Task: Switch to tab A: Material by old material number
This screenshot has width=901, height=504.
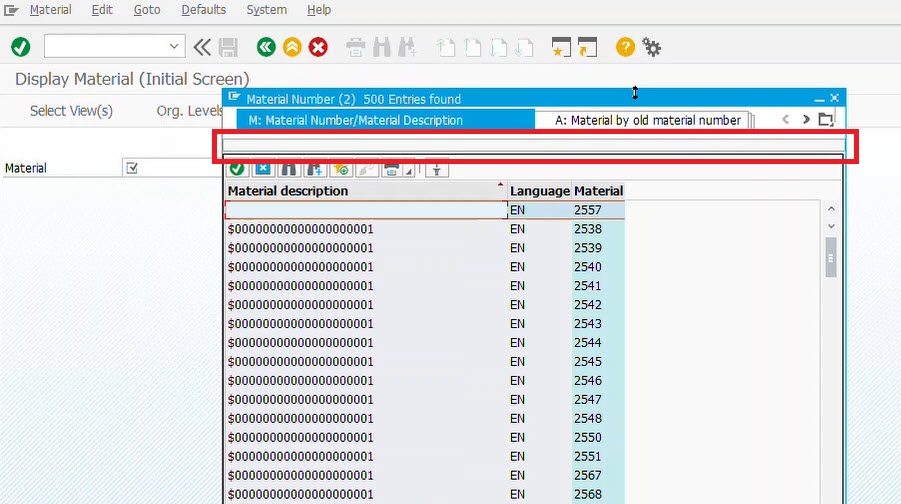Action: [x=648, y=120]
